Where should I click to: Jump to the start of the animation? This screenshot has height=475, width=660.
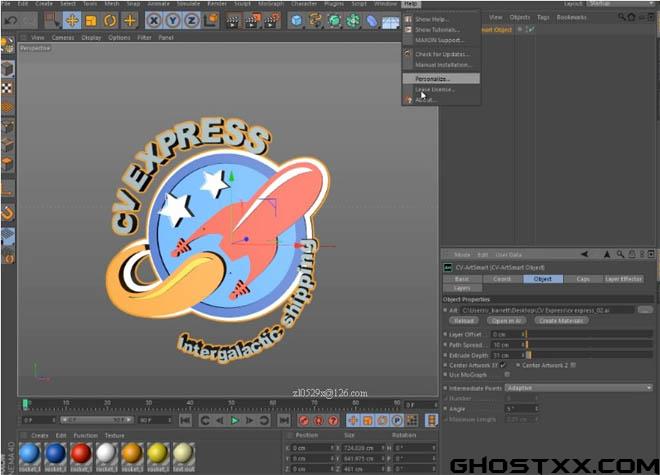pyautogui.click(x=185, y=420)
